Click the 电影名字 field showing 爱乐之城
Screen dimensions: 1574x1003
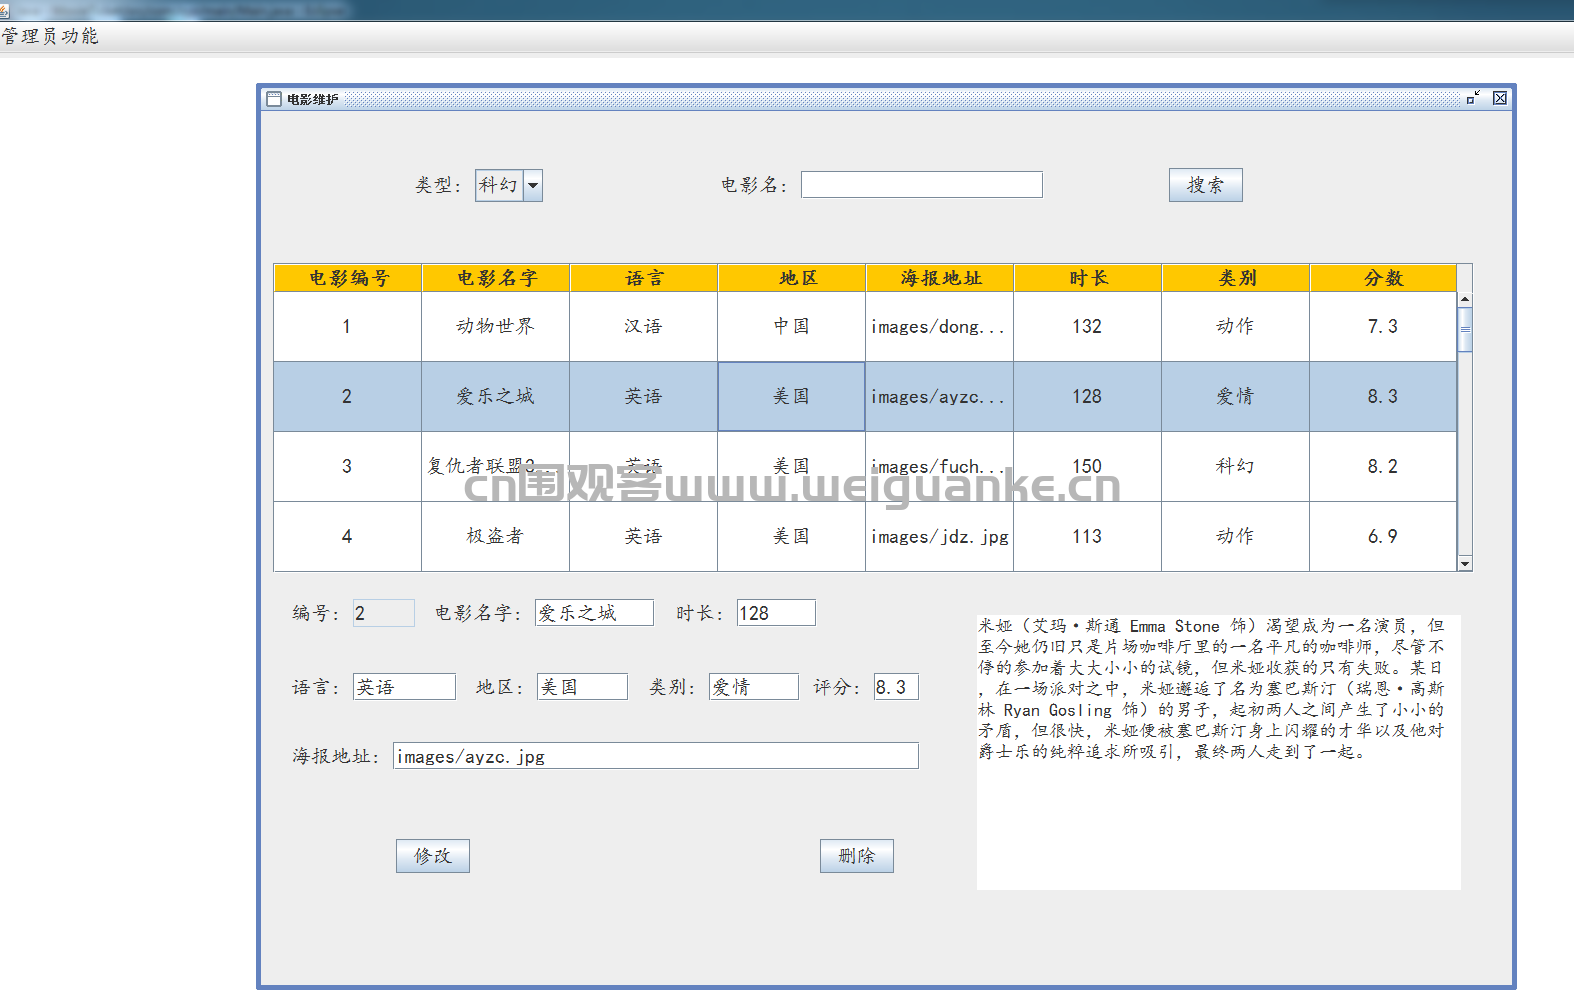[594, 613]
